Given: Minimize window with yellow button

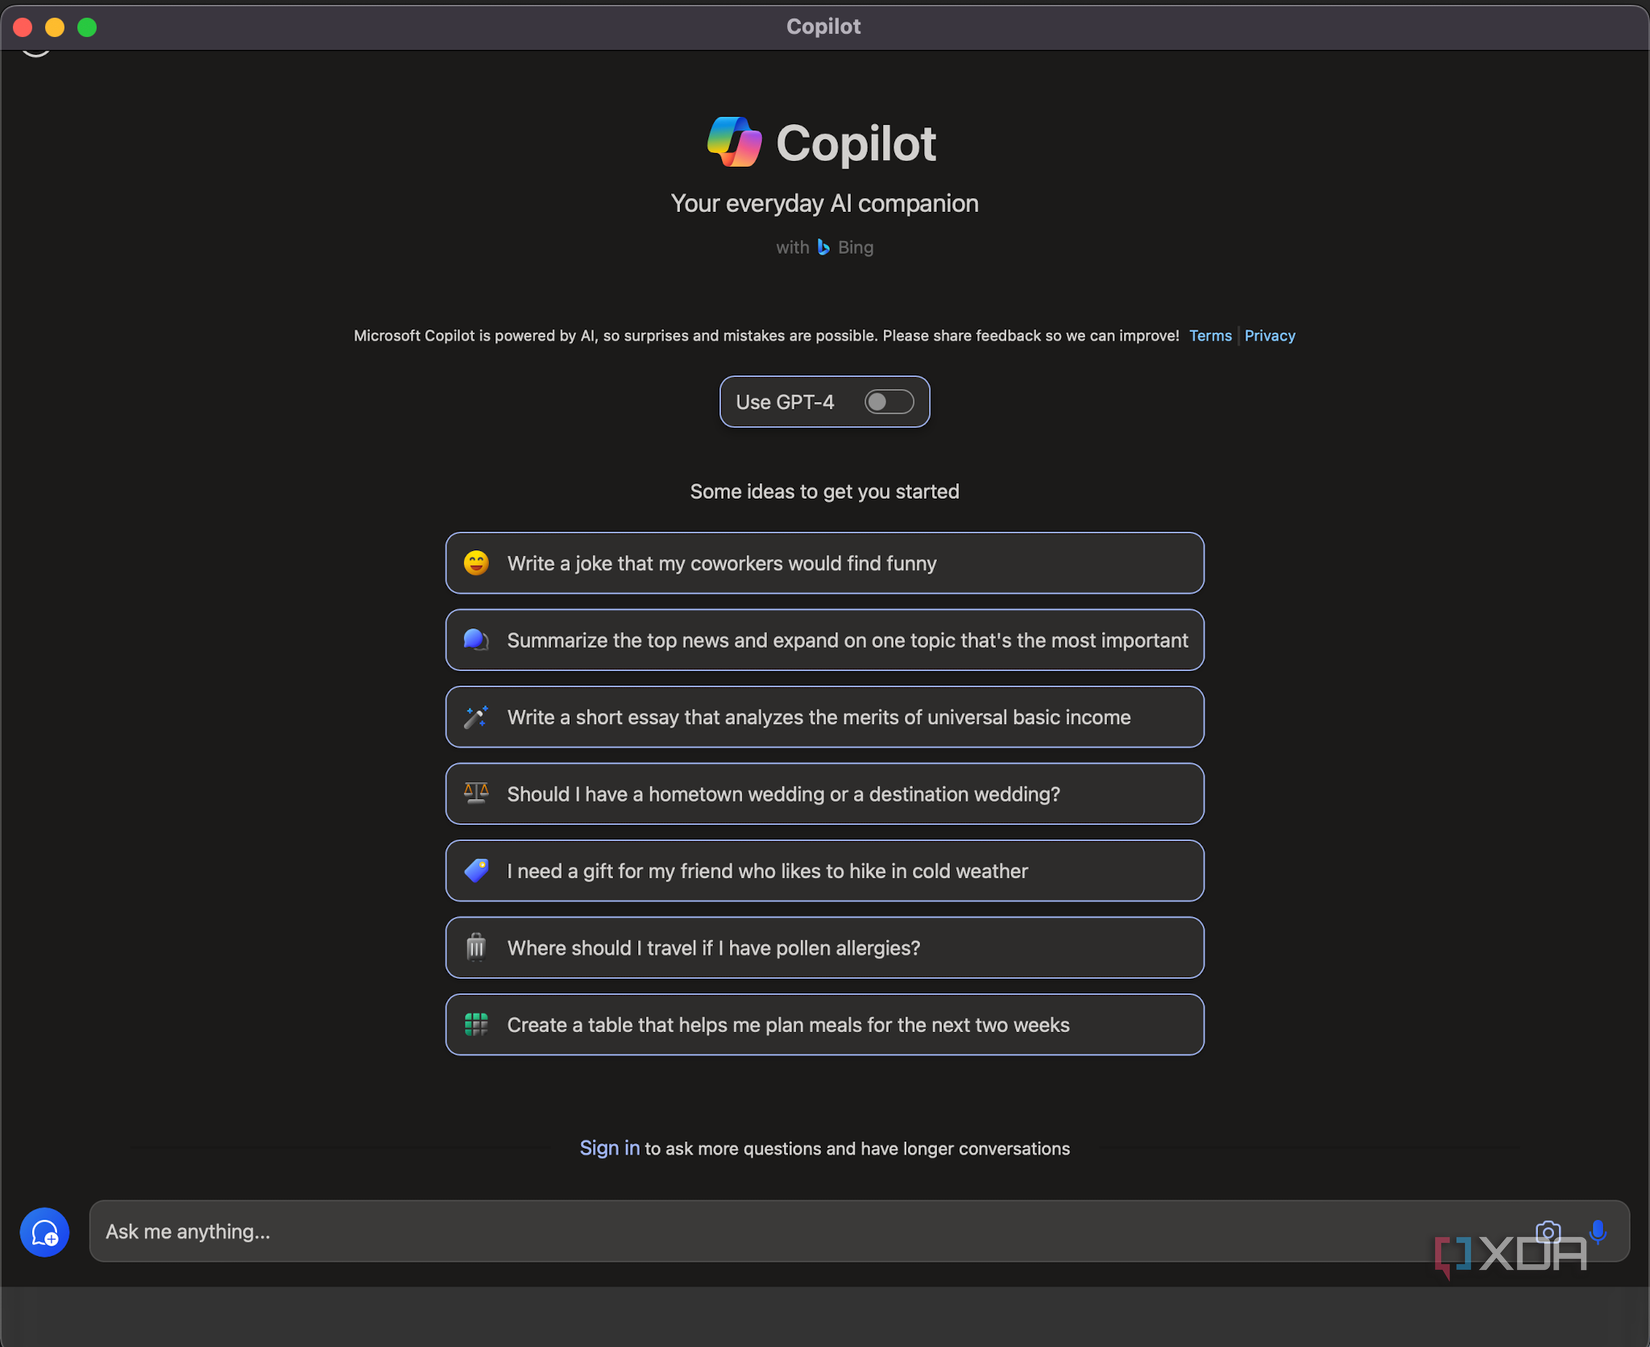Looking at the screenshot, I should click(x=55, y=27).
